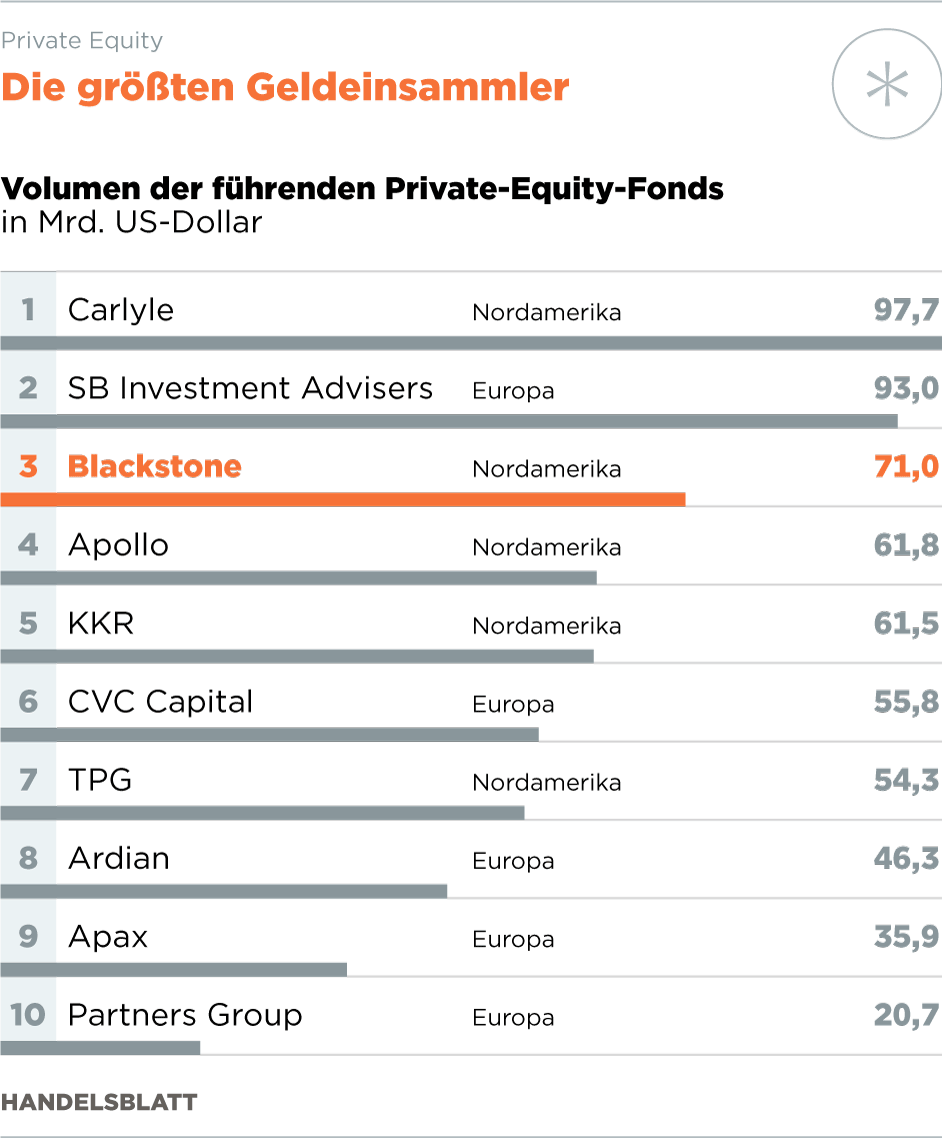Select the KKR row label
Viewport: 942px width, 1138px height.
click(x=101, y=623)
